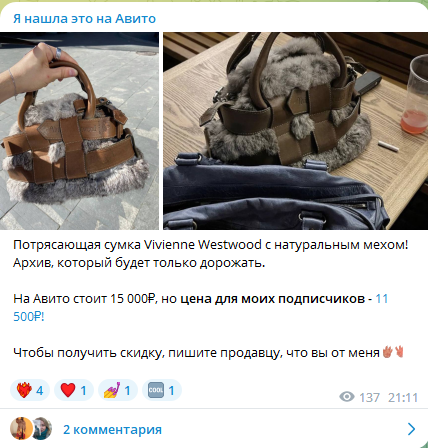Toggle the writing hand reaction

click(x=118, y=390)
